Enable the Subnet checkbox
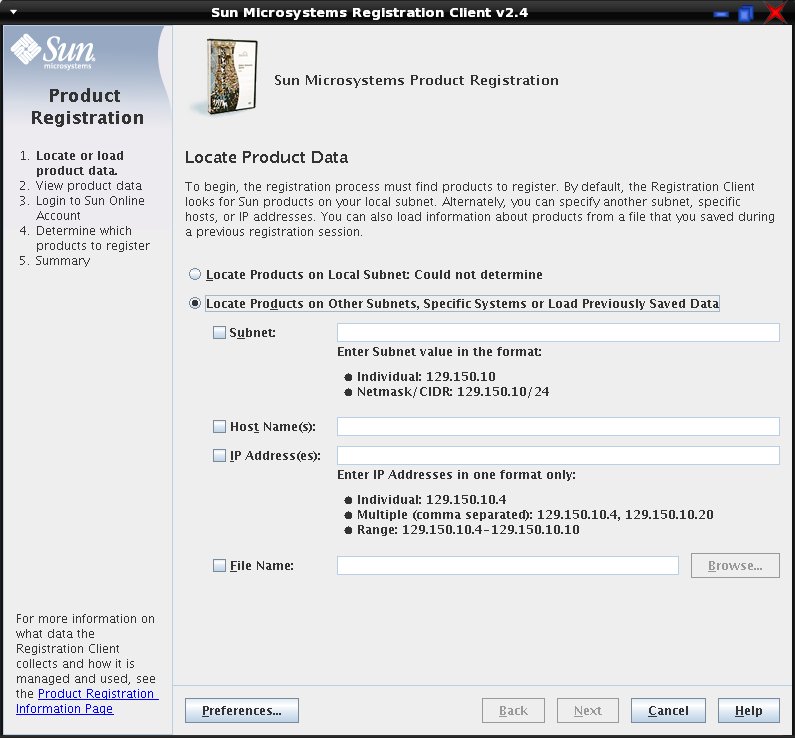 click(x=219, y=333)
